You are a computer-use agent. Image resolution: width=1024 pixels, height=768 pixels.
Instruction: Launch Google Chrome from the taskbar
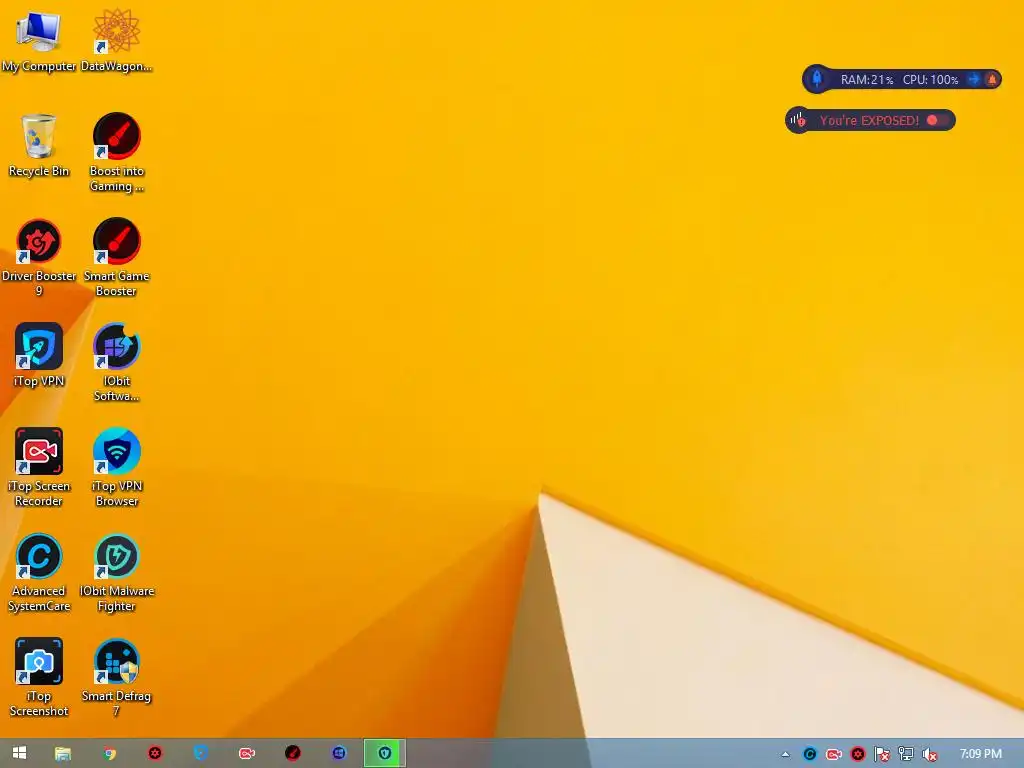click(x=109, y=754)
